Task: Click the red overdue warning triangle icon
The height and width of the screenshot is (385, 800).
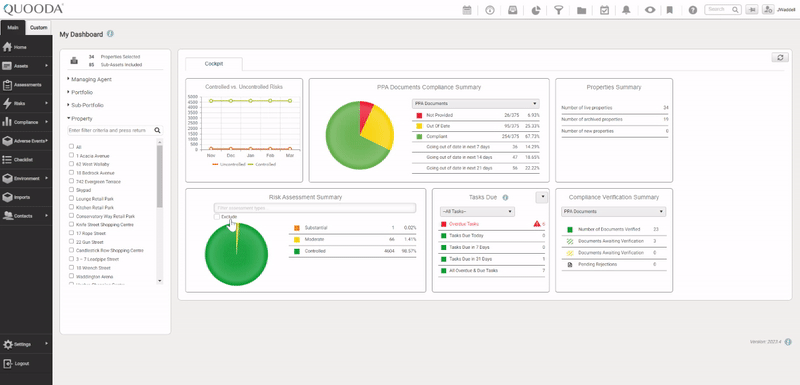Action: (x=537, y=224)
